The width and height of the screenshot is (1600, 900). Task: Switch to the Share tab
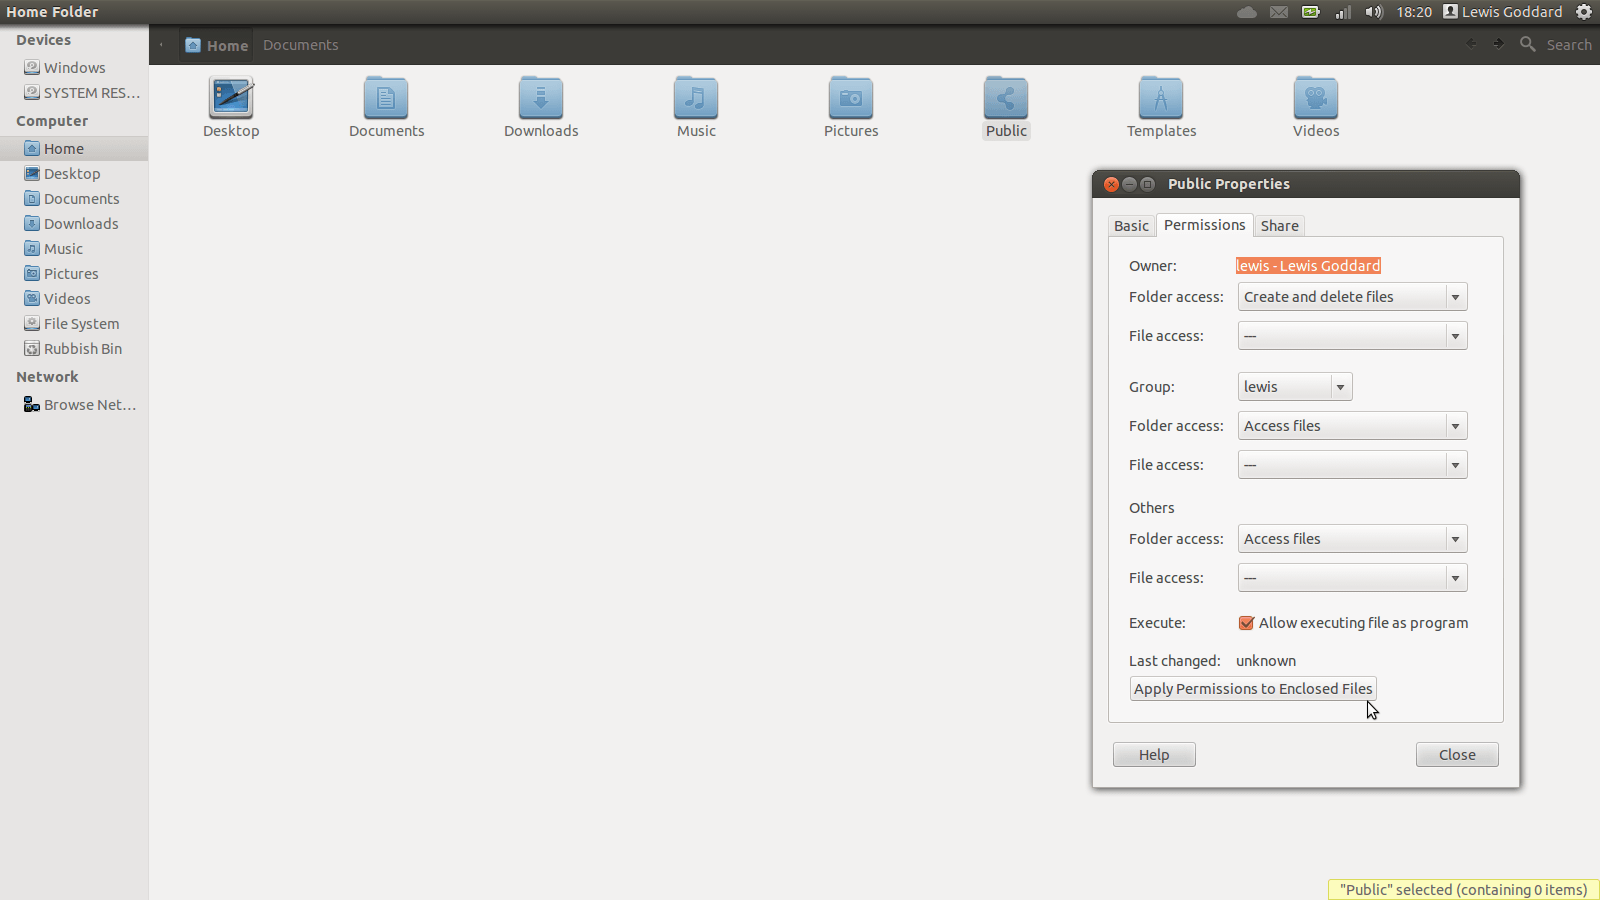coord(1279,226)
